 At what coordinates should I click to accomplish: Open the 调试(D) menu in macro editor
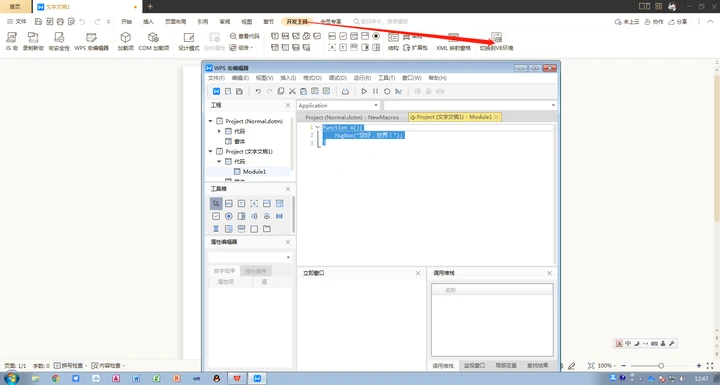338,78
